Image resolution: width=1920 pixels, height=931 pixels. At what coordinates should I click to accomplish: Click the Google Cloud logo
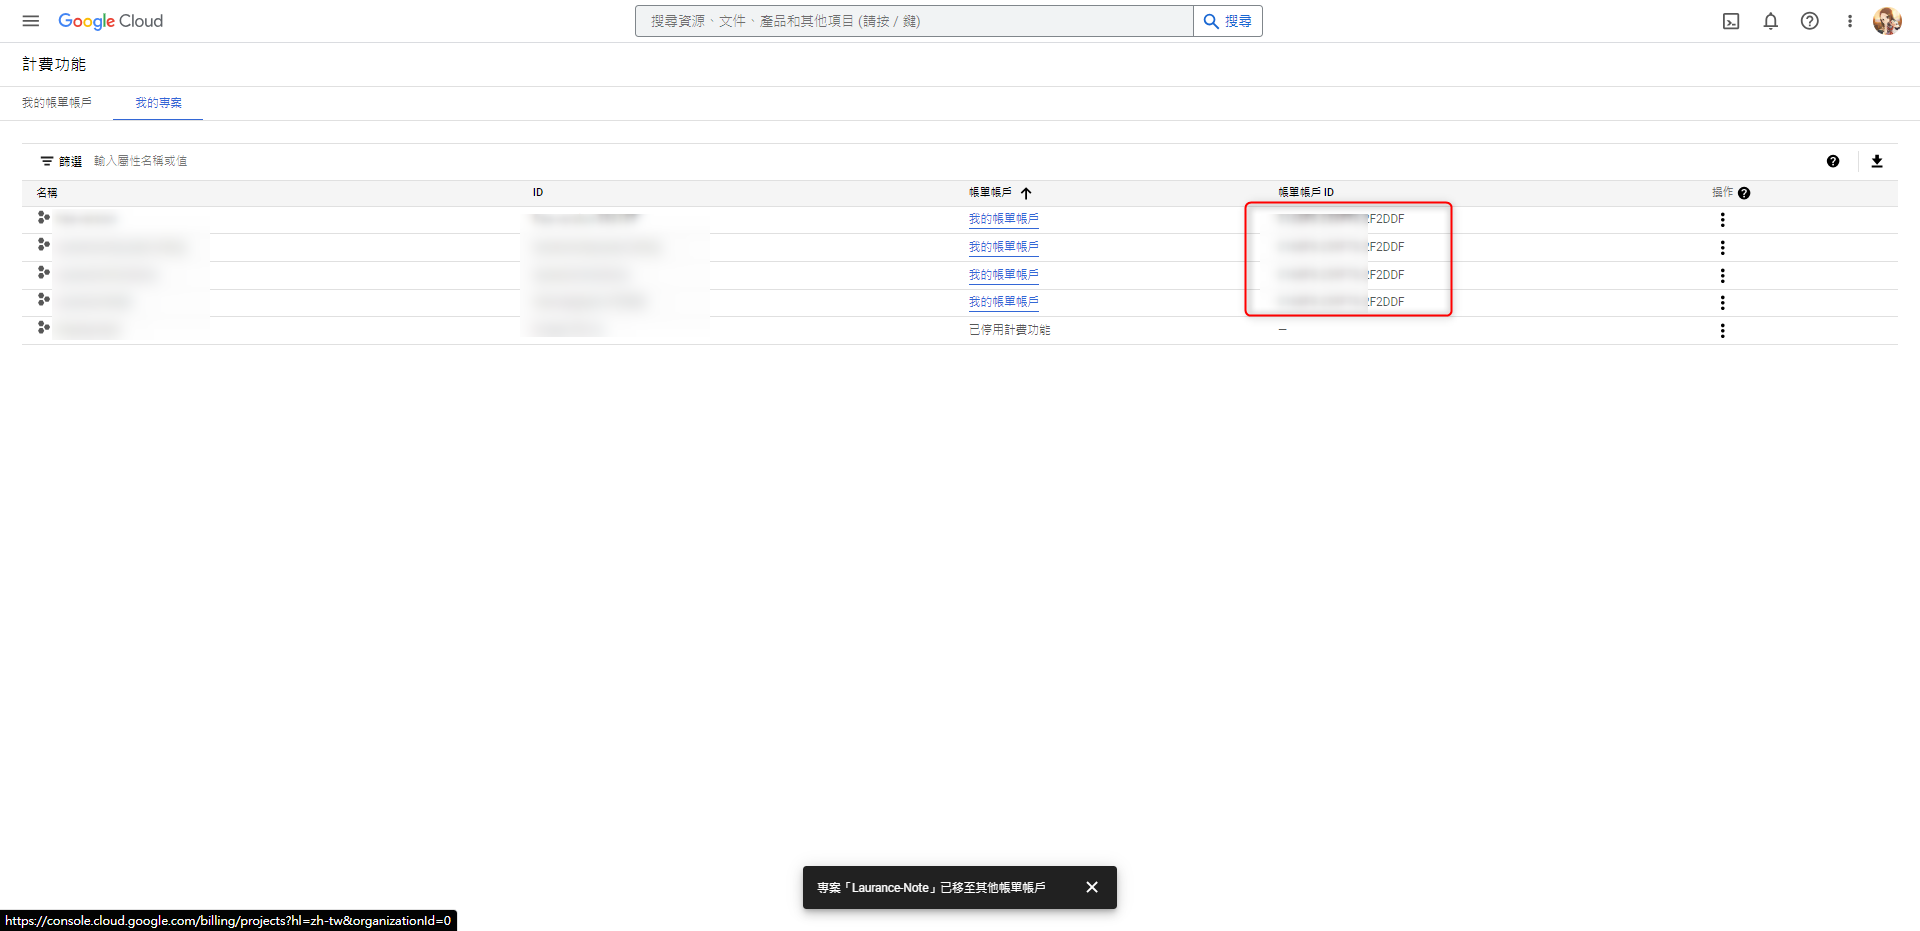coord(110,21)
